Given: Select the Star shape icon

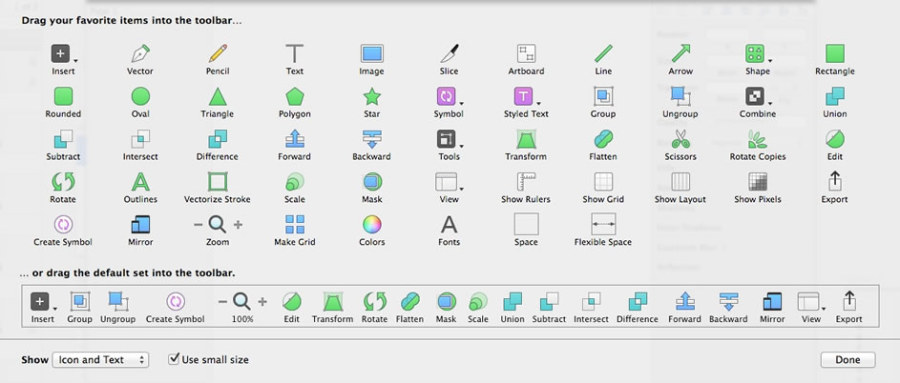Looking at the screenshot, I should click(372, 96).
